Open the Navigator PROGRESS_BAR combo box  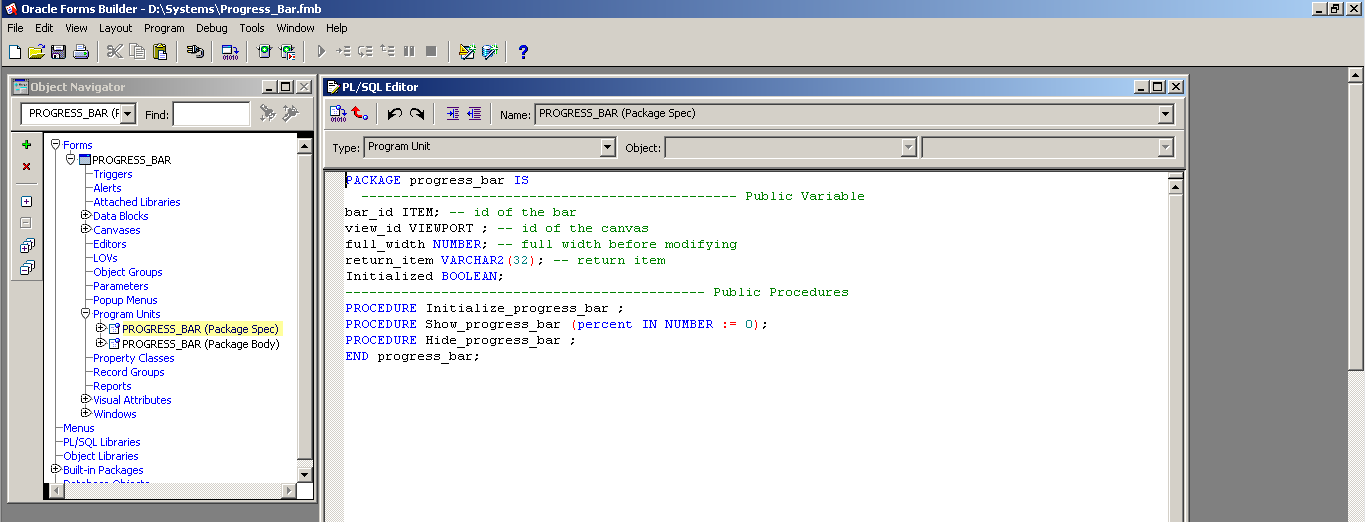click(x=128, y=114)
